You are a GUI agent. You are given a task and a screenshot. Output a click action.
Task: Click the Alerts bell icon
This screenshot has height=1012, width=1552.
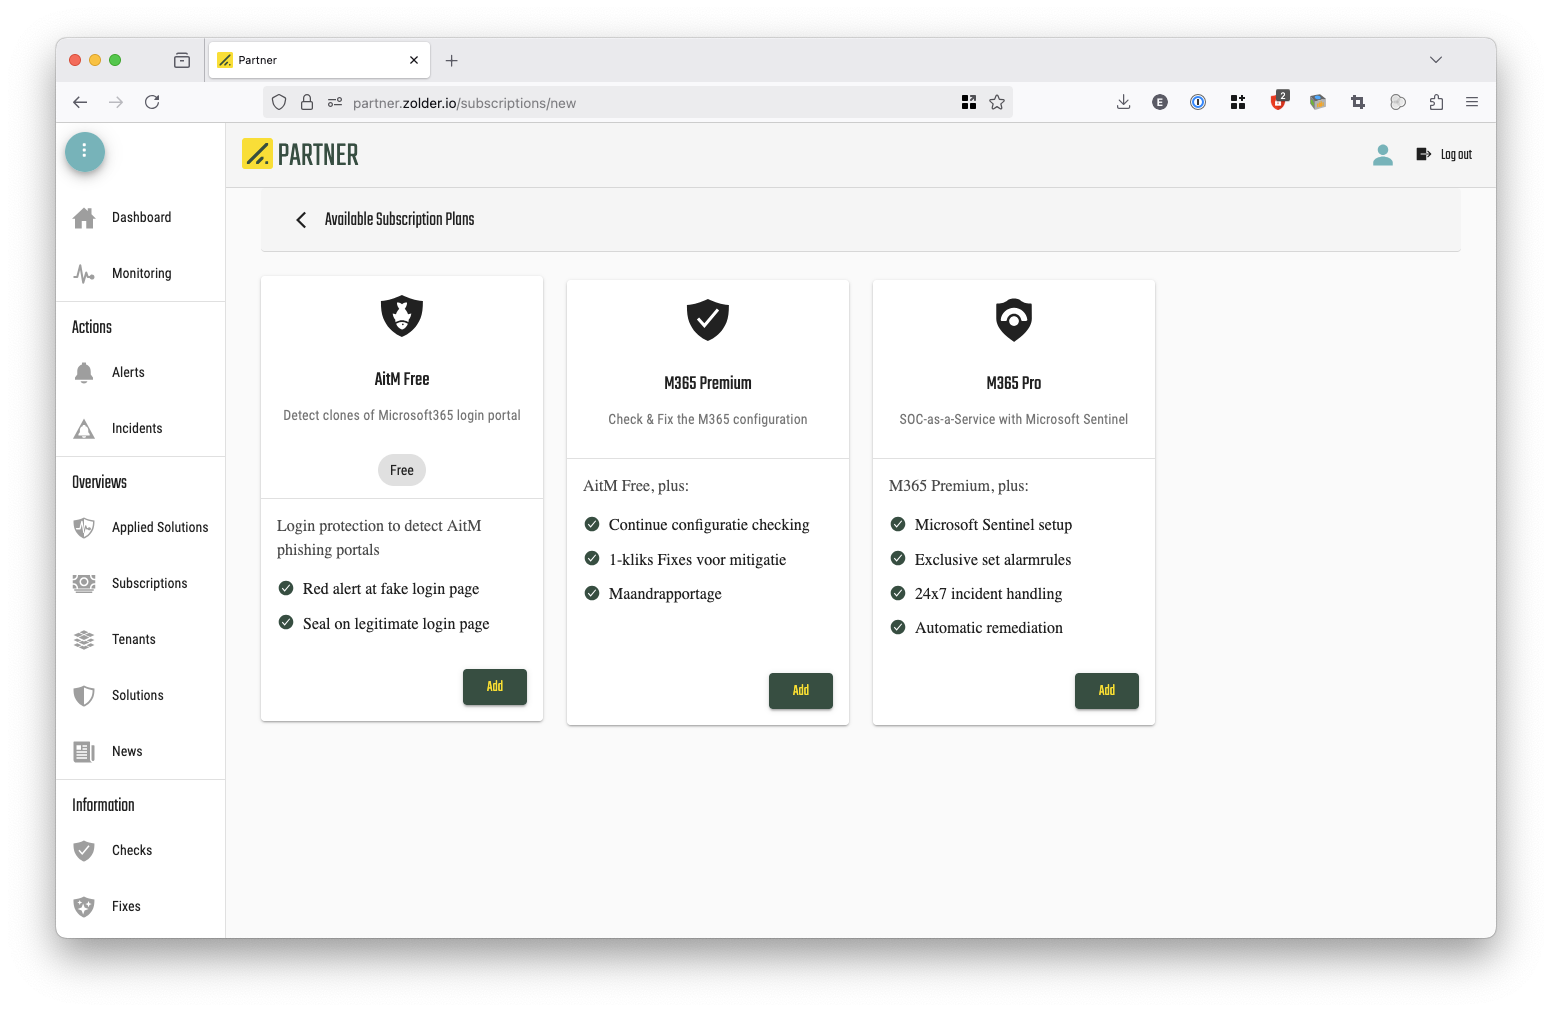(x=84, y=373)
